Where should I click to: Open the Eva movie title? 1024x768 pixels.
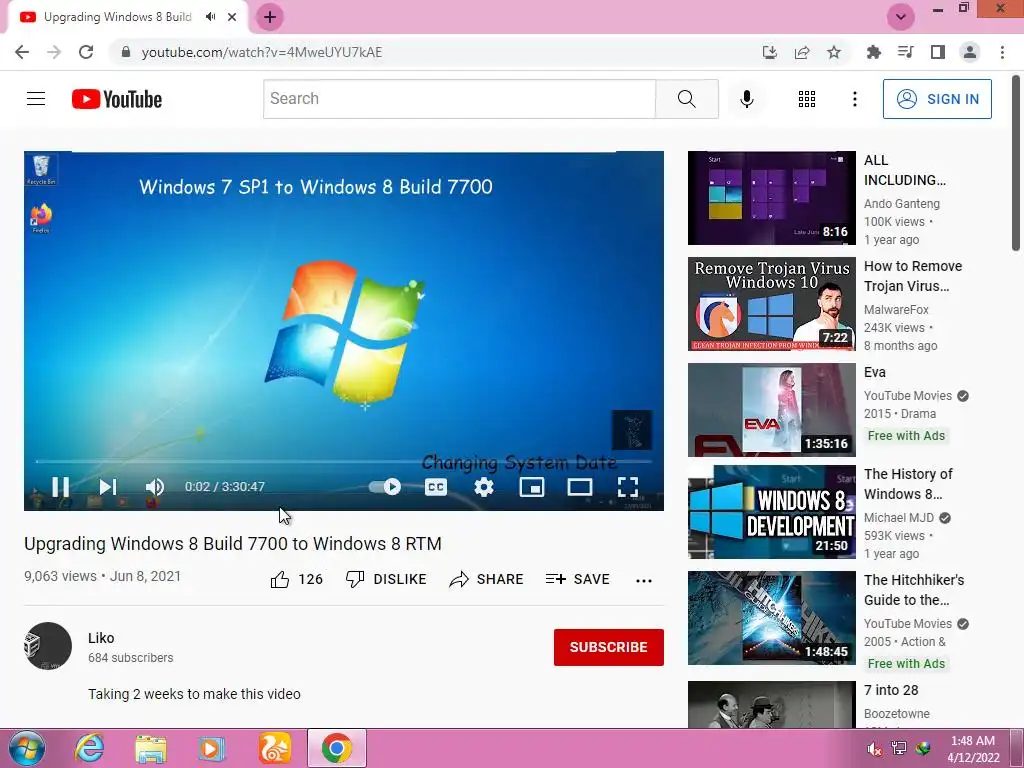[x=874, y=372]
